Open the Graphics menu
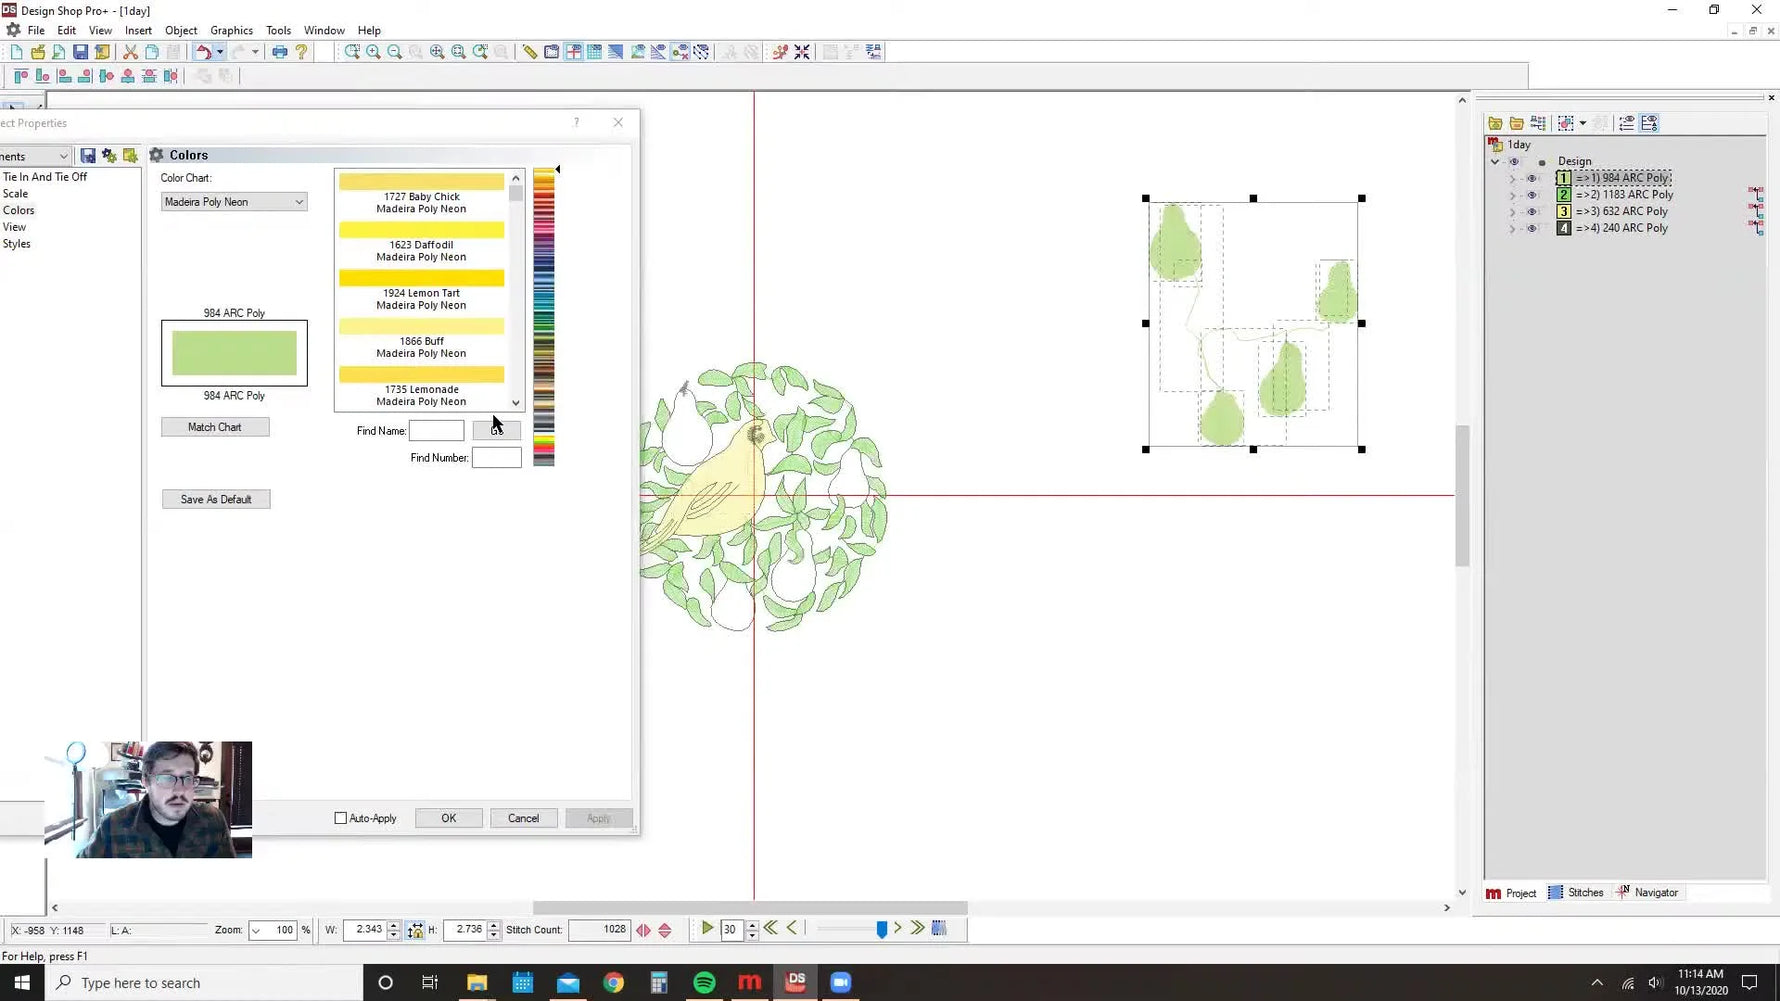Screen dimensions: 1780x1001 tap(231, 30)
